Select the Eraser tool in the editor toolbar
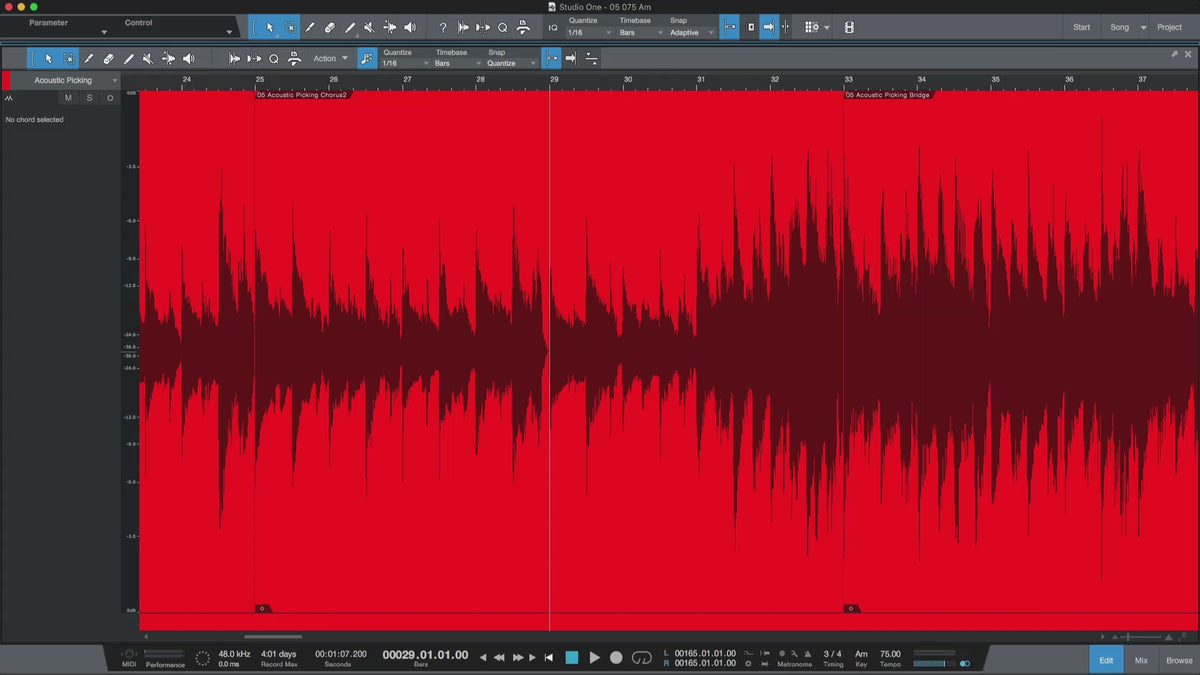This screenshot has width=1200, height=675. click(108, 59)
